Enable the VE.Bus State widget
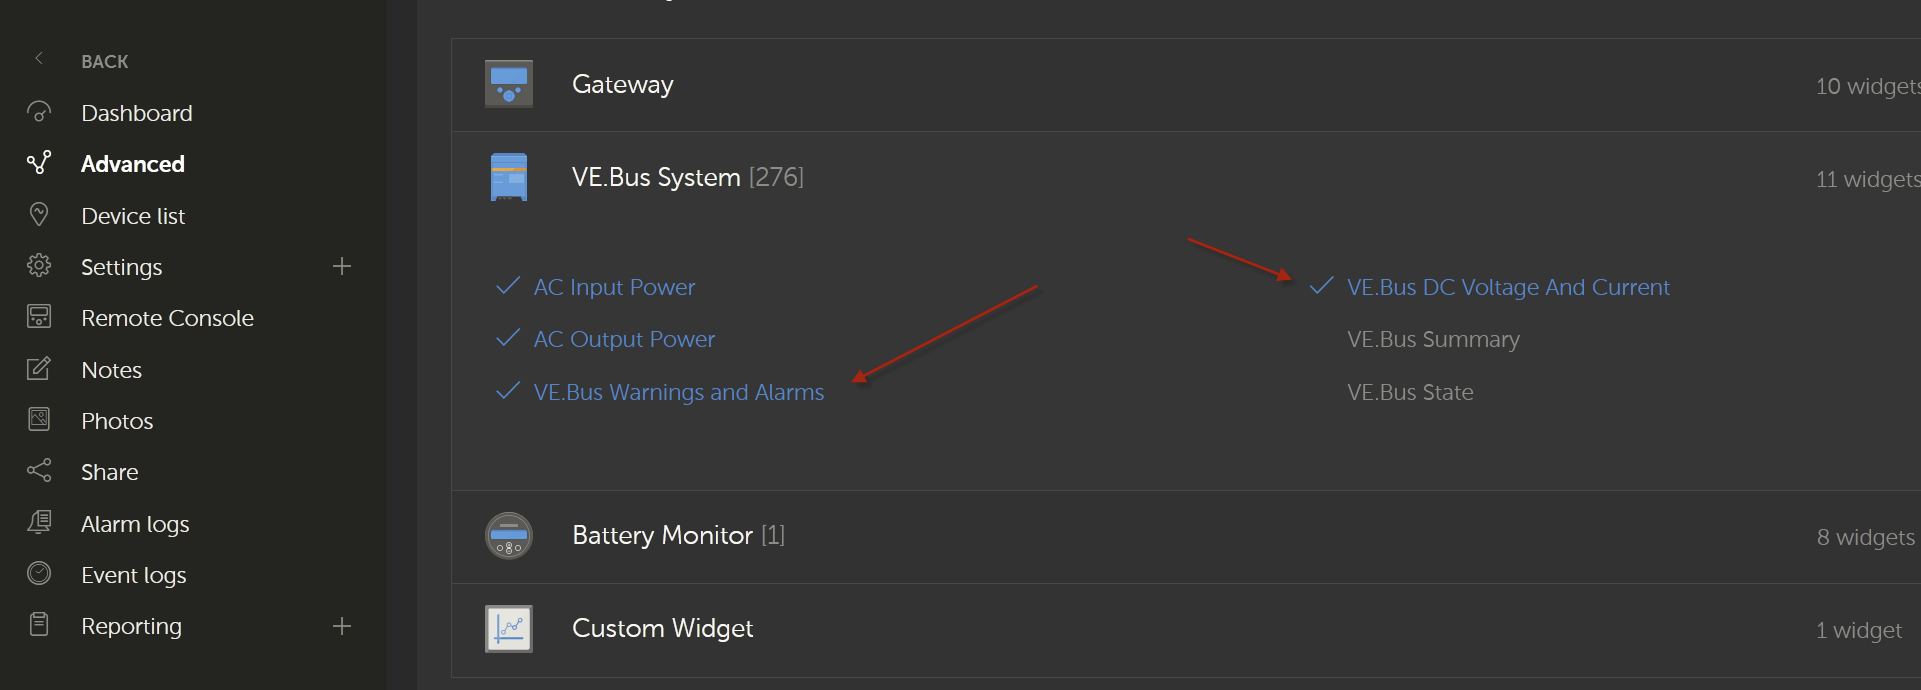1921x690 pixels. click(x=1410, y=392)
